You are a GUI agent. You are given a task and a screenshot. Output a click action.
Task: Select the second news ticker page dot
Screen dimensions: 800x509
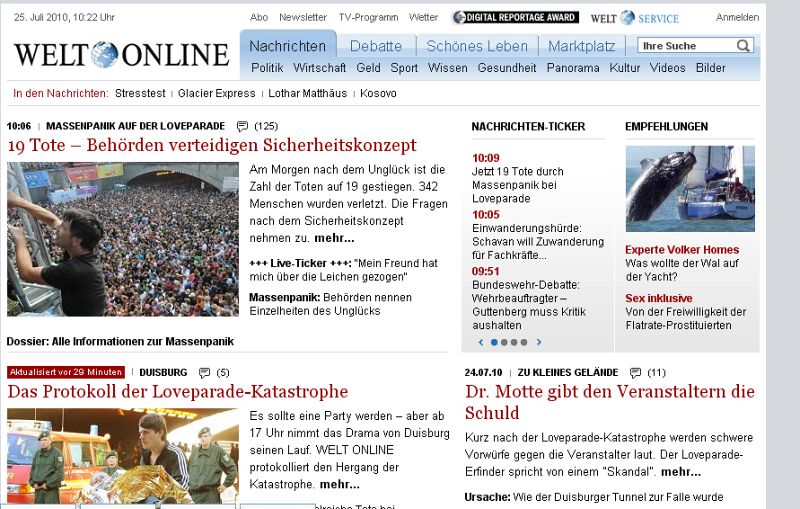pyautogui.click(x=504, y=342)
